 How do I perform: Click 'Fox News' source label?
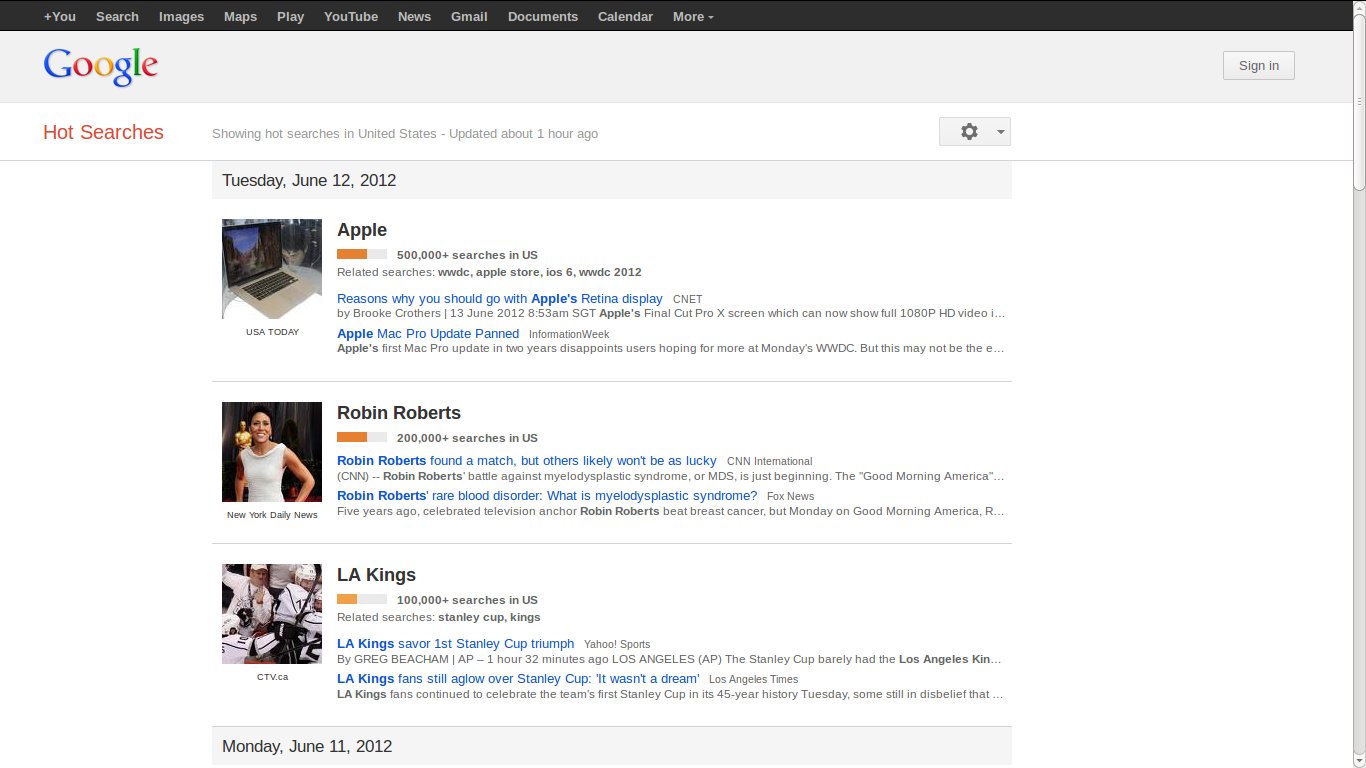(791, 496)
